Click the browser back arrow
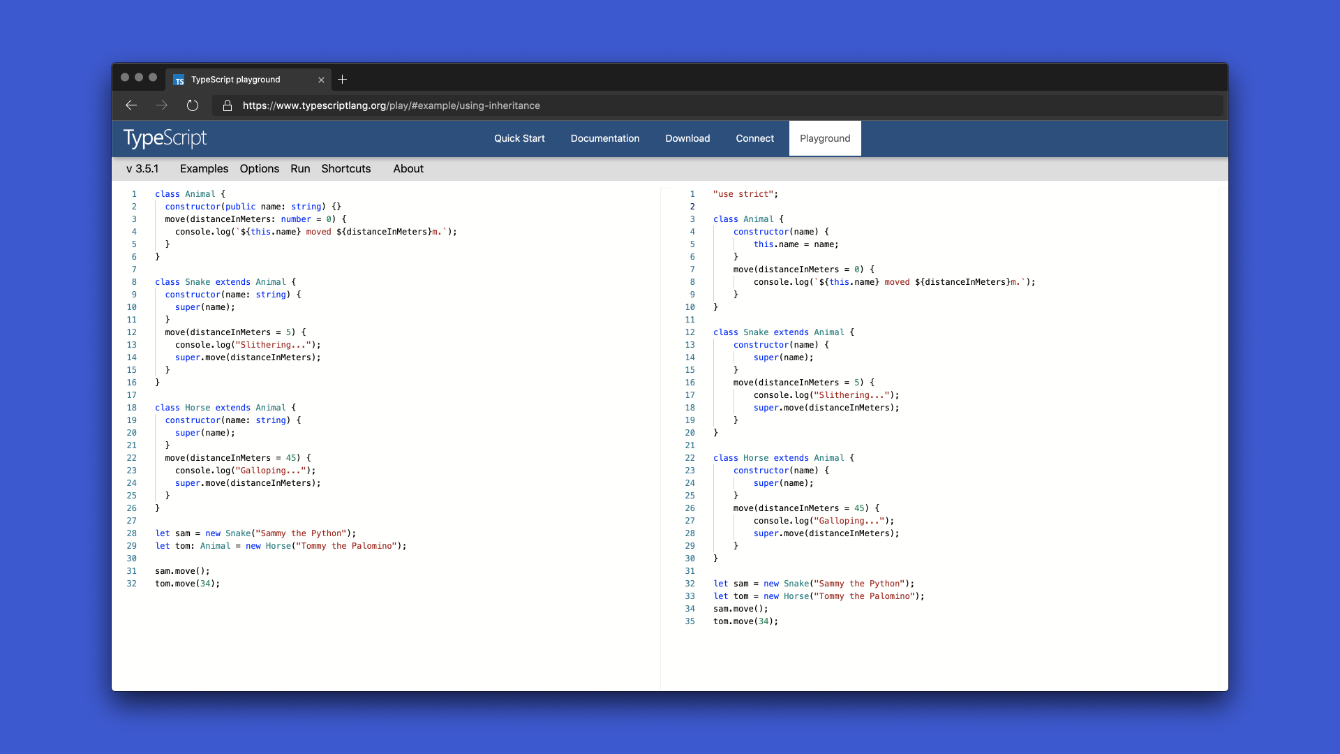This screenshot has width=1340, height=754. (131, 105)
